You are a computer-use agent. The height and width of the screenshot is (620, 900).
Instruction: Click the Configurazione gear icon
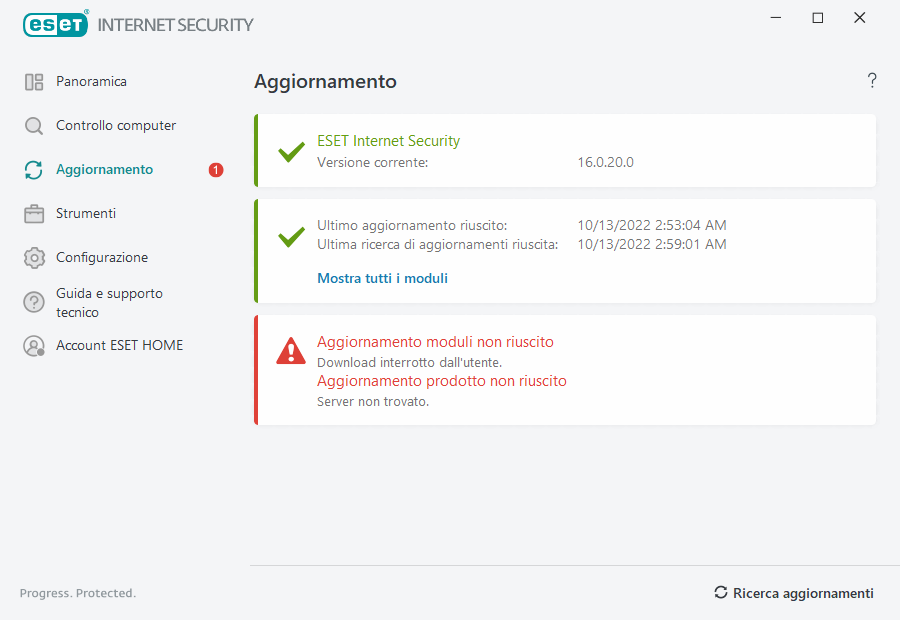[34, 258]
